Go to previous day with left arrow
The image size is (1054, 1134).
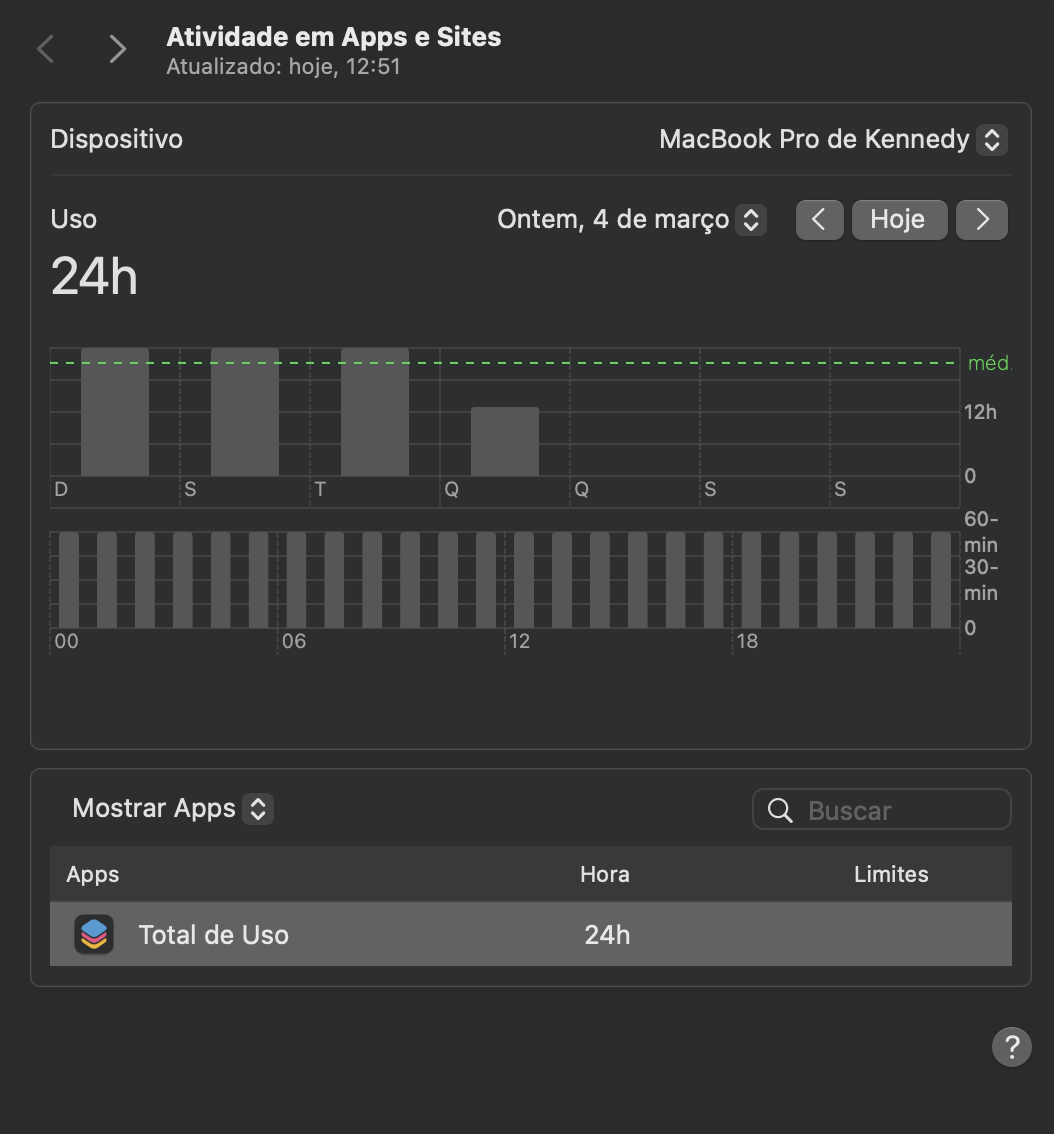tap(819, 220)
